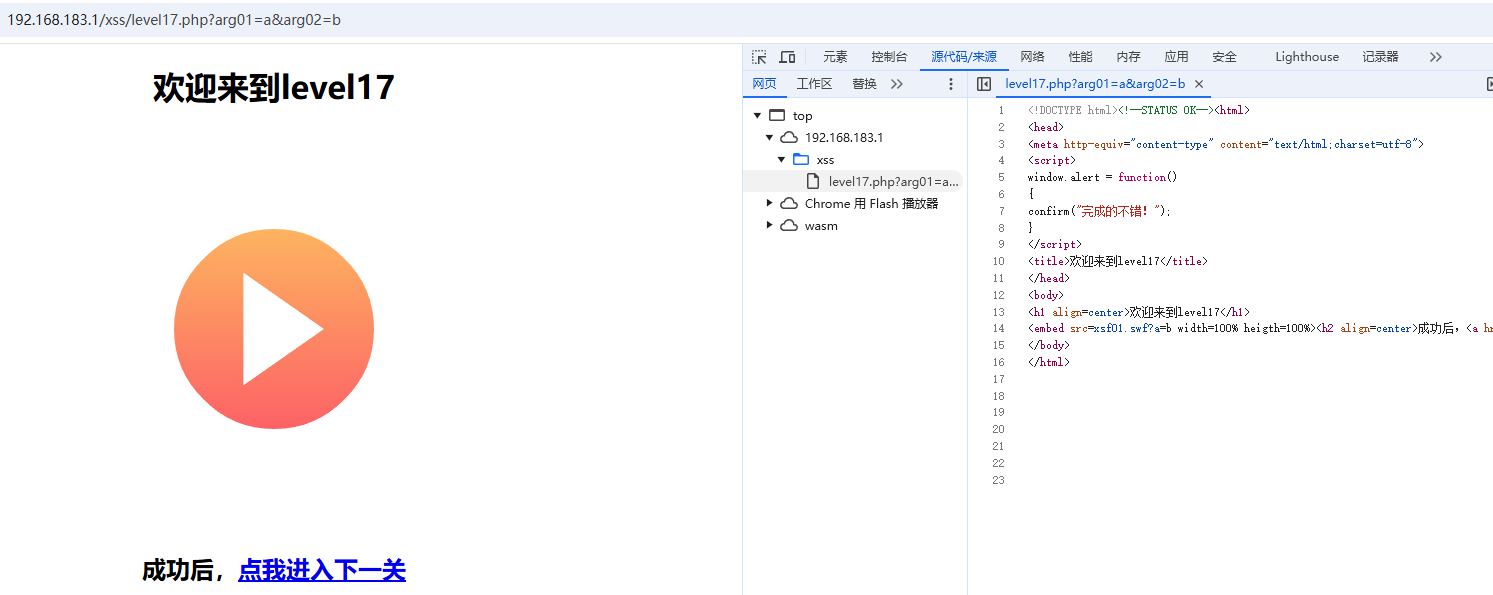
Task: Select the wasm tree node
Action: pos(821,226)
